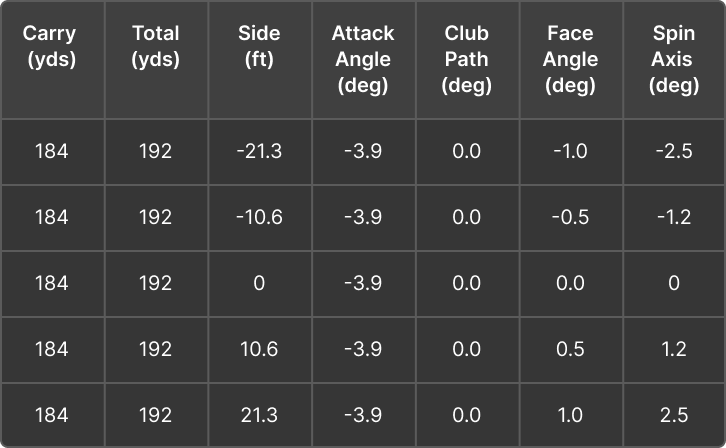Click the Spin Axis (deg) header
726x448 pixels.
tap(674, 60)
